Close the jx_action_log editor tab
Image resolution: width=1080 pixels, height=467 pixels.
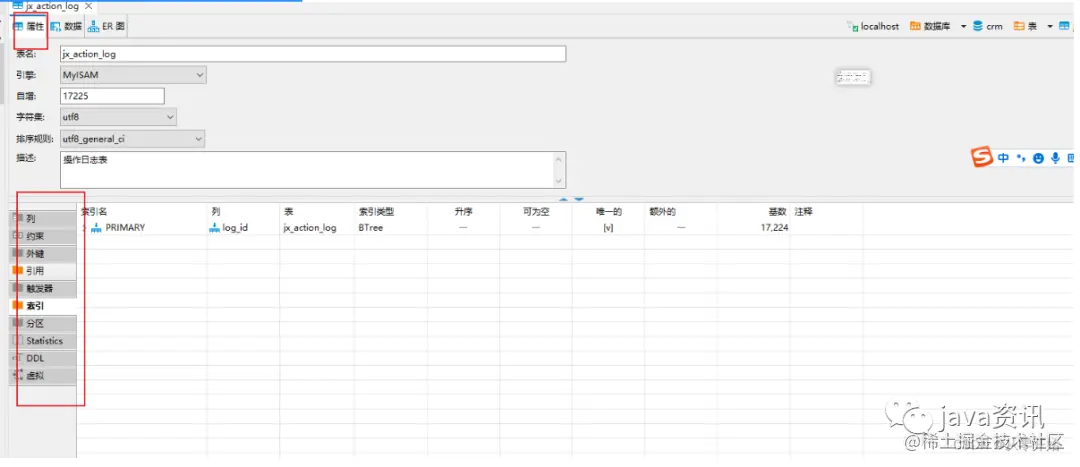pos(89,6)
